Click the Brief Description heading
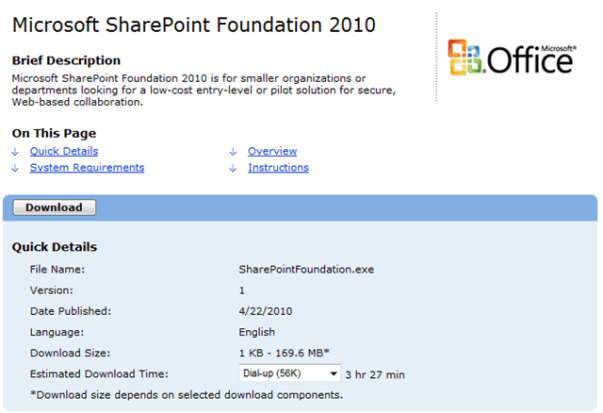Image resolution: width=603 pixels, height=413 pixels. 66,60
